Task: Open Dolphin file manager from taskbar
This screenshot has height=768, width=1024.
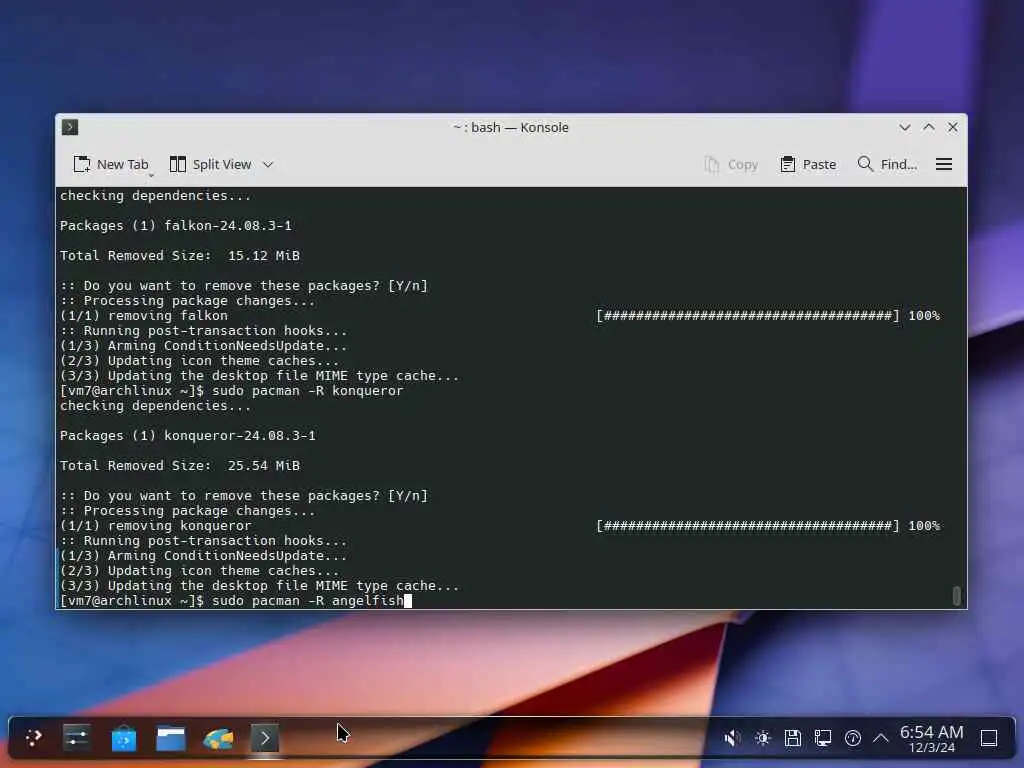Action: [x=171, y=738]
